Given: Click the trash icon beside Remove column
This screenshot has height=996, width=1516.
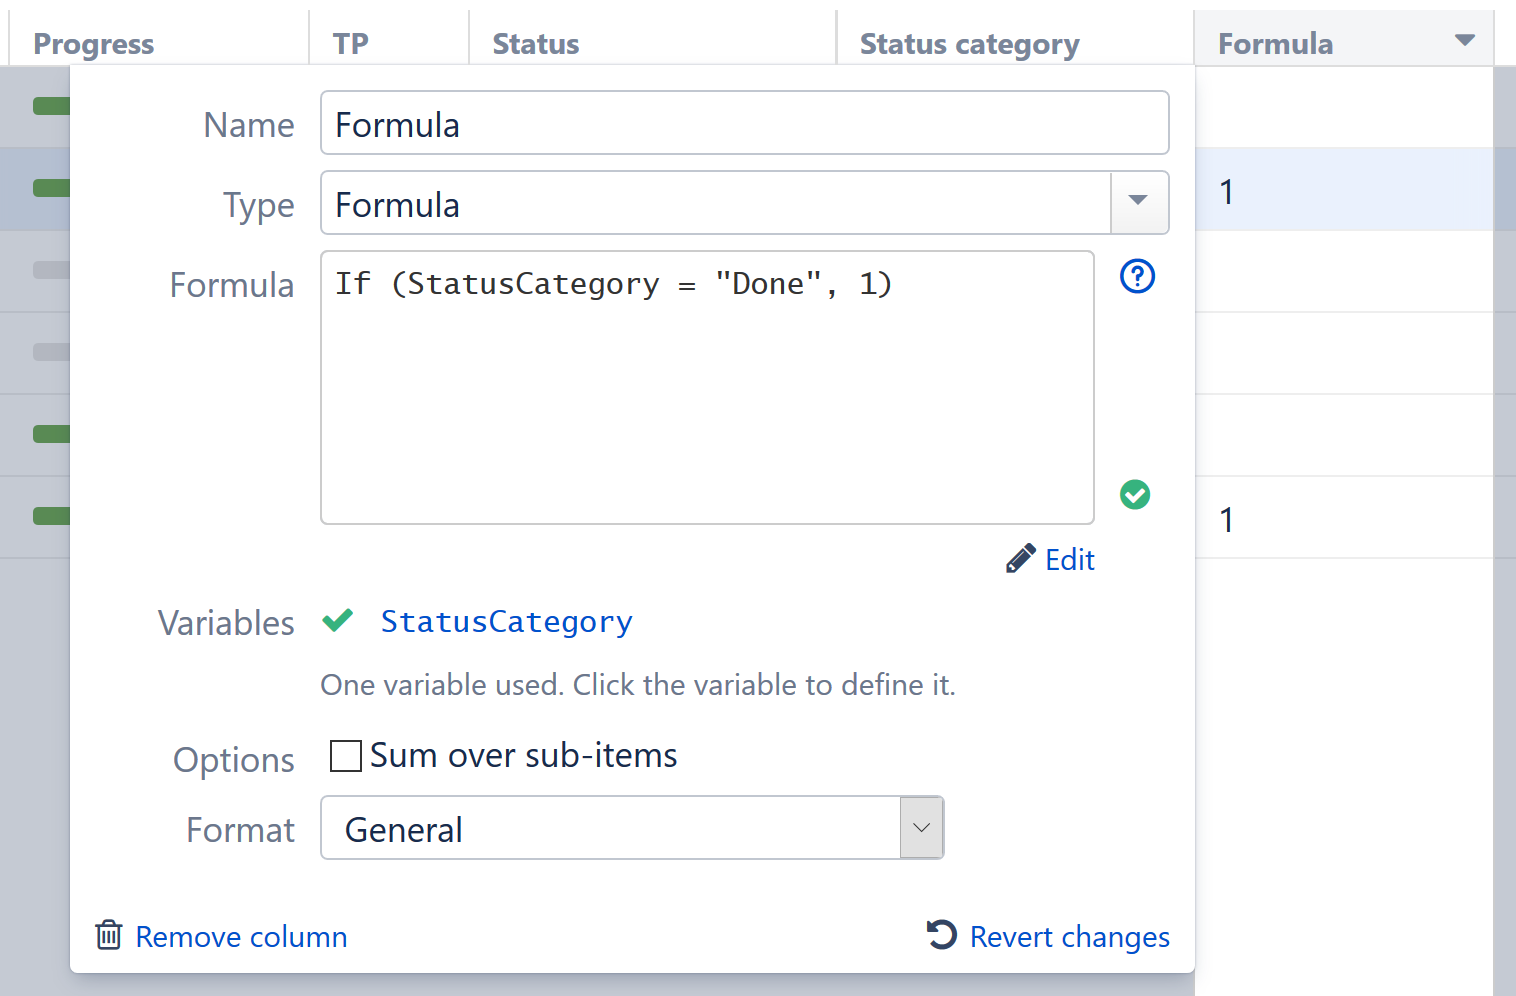Looking at the screenshot, I should click(109, 935).
